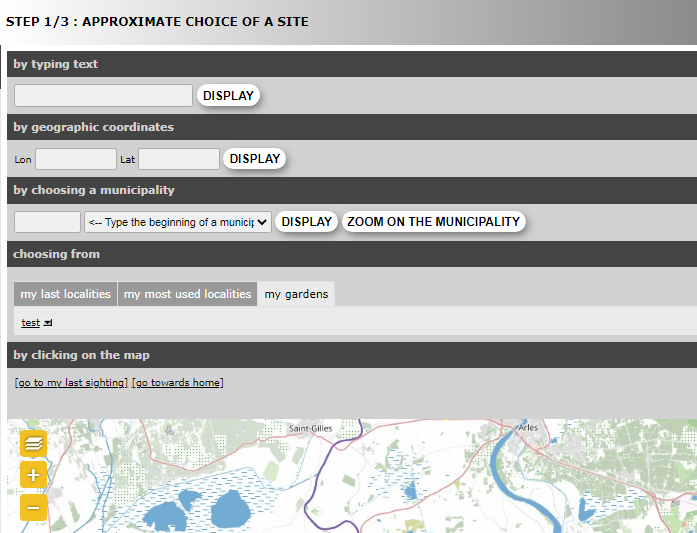The image size is (697, 533).
Task: Open the municipality dropdown list
Action: coord(178,222)
